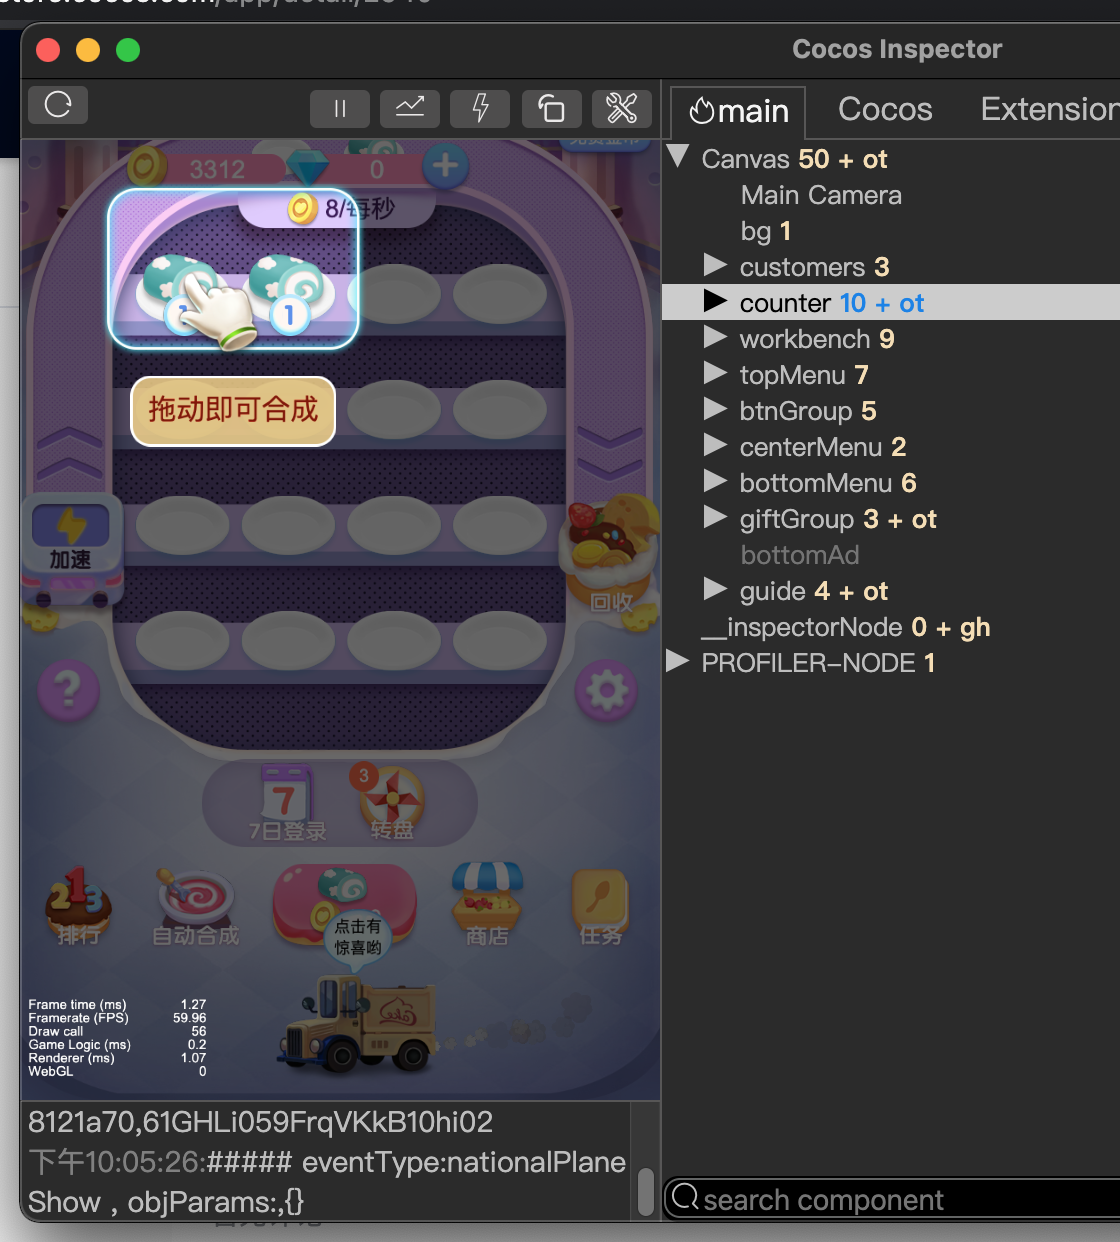Click the reload icon in the Inspector toolbar
1120x1242 pixels.
pos(57,104)
